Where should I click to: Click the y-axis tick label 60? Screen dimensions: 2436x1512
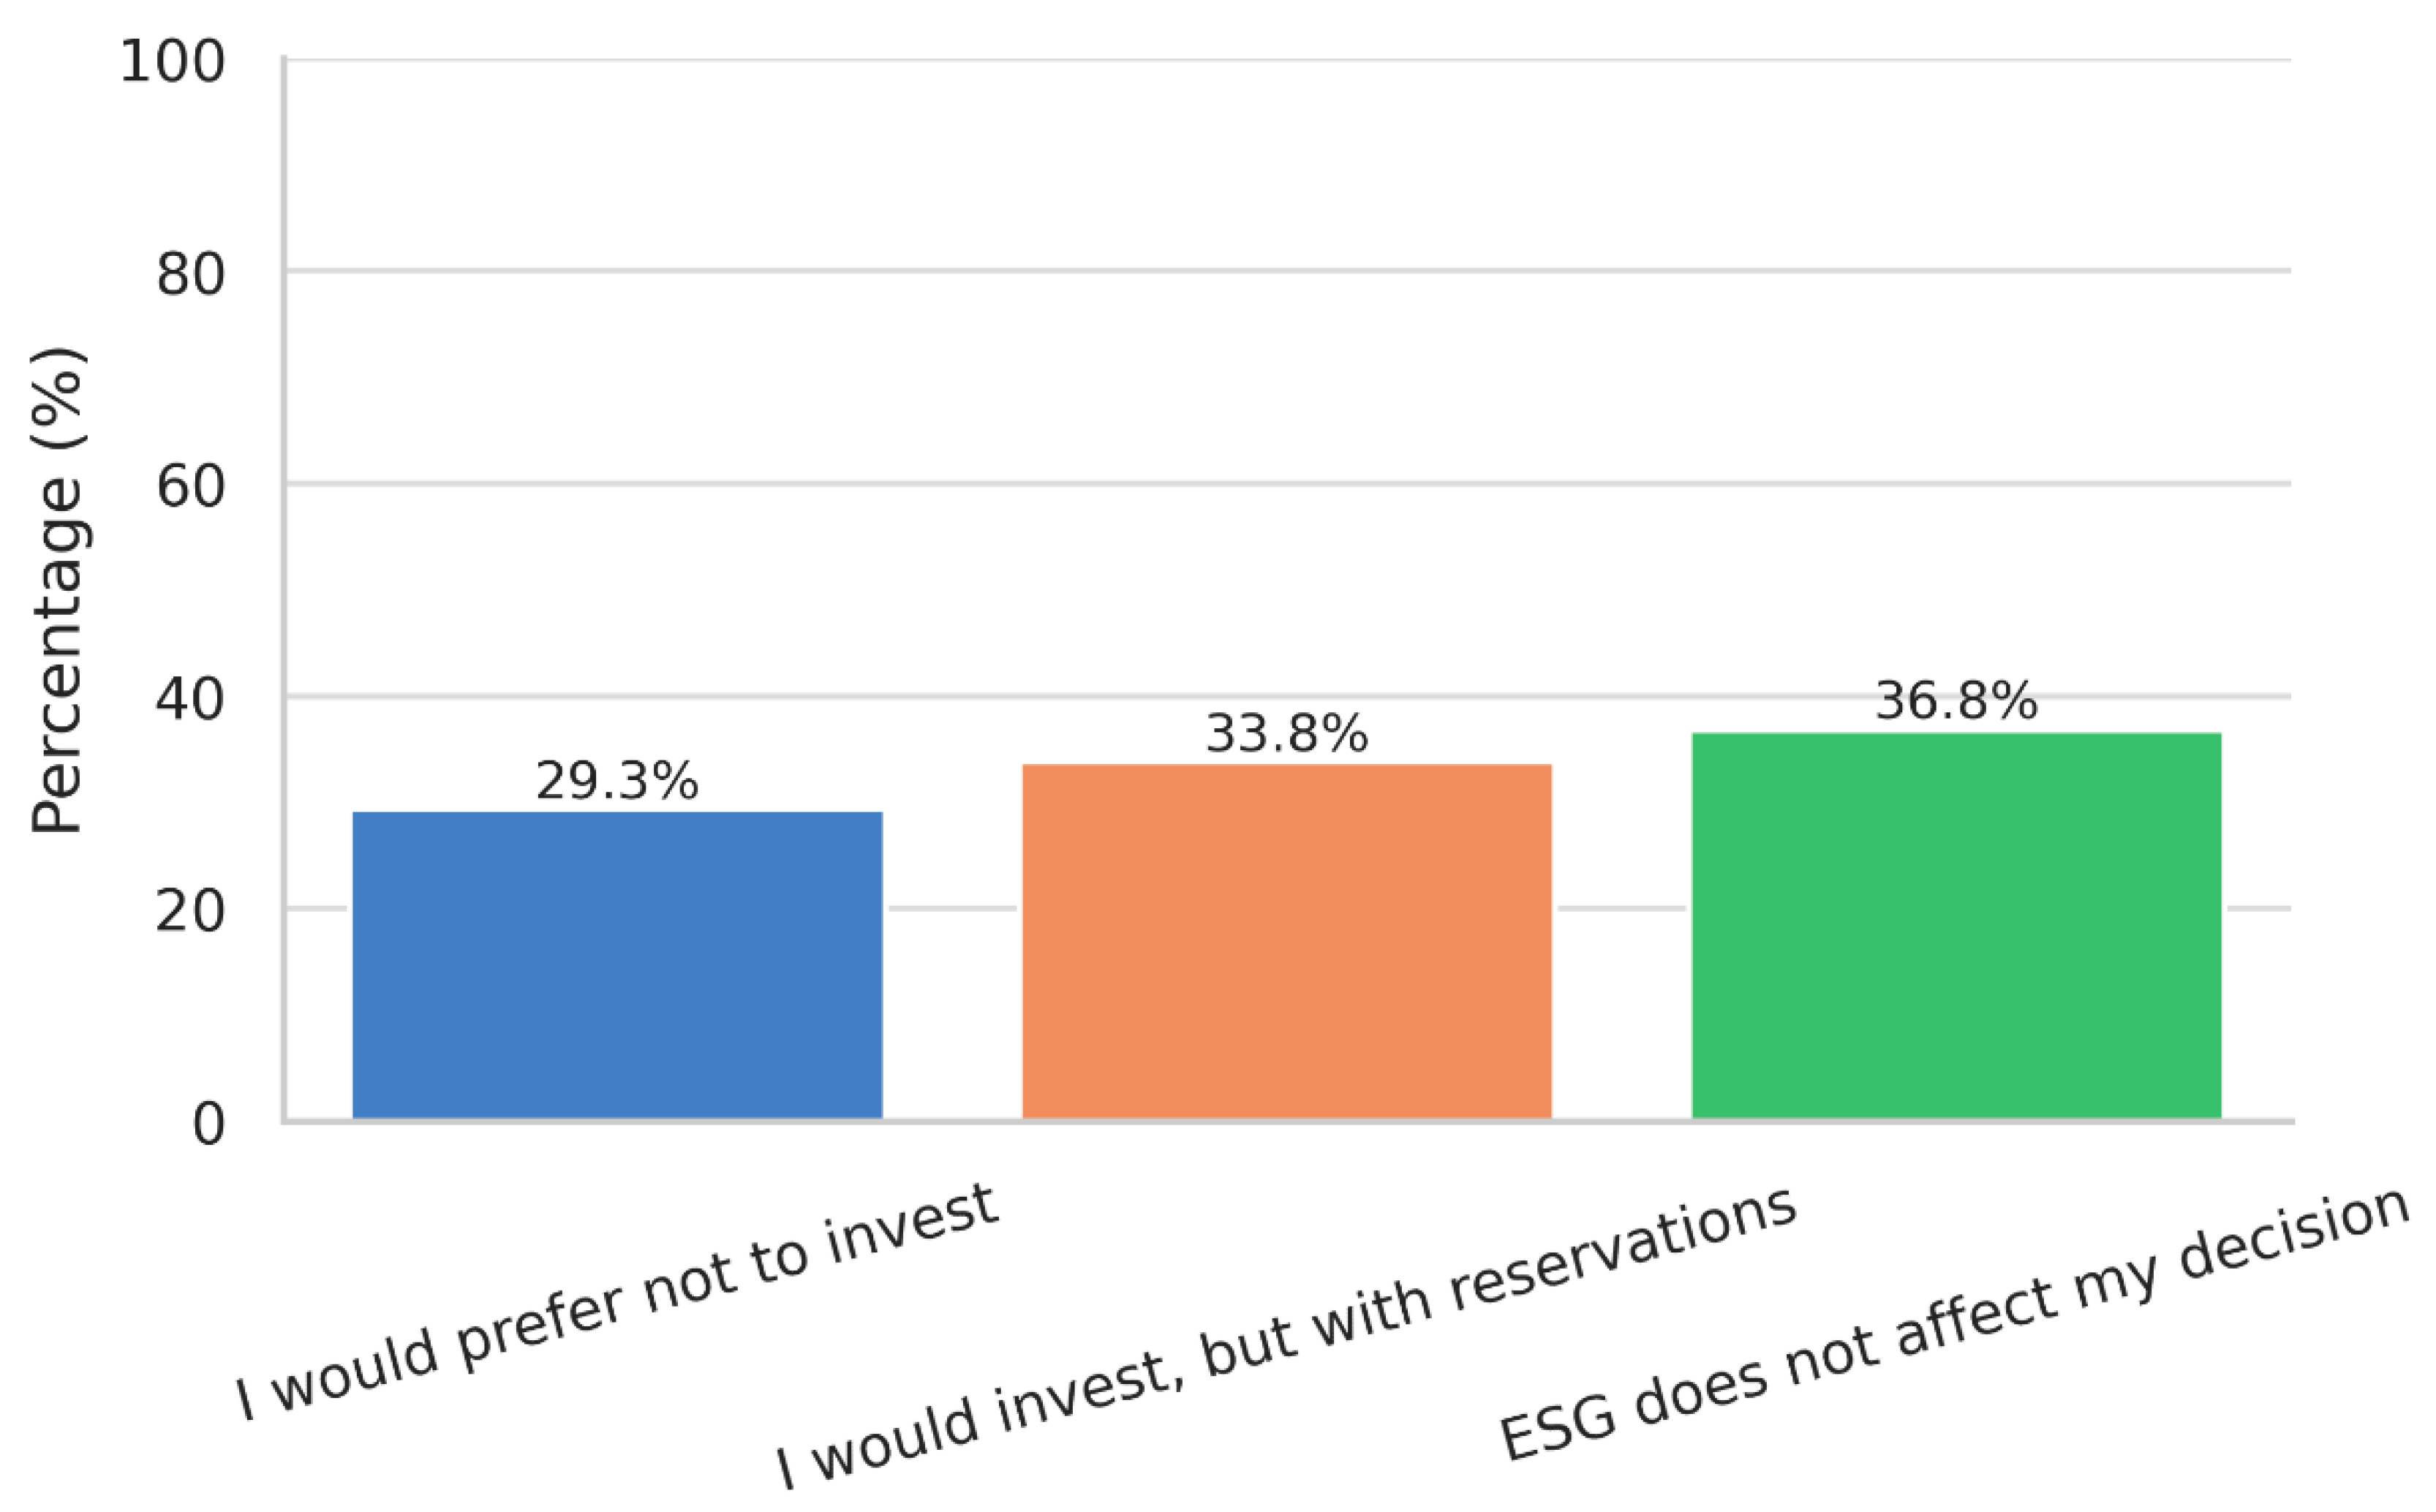point(190,487)
